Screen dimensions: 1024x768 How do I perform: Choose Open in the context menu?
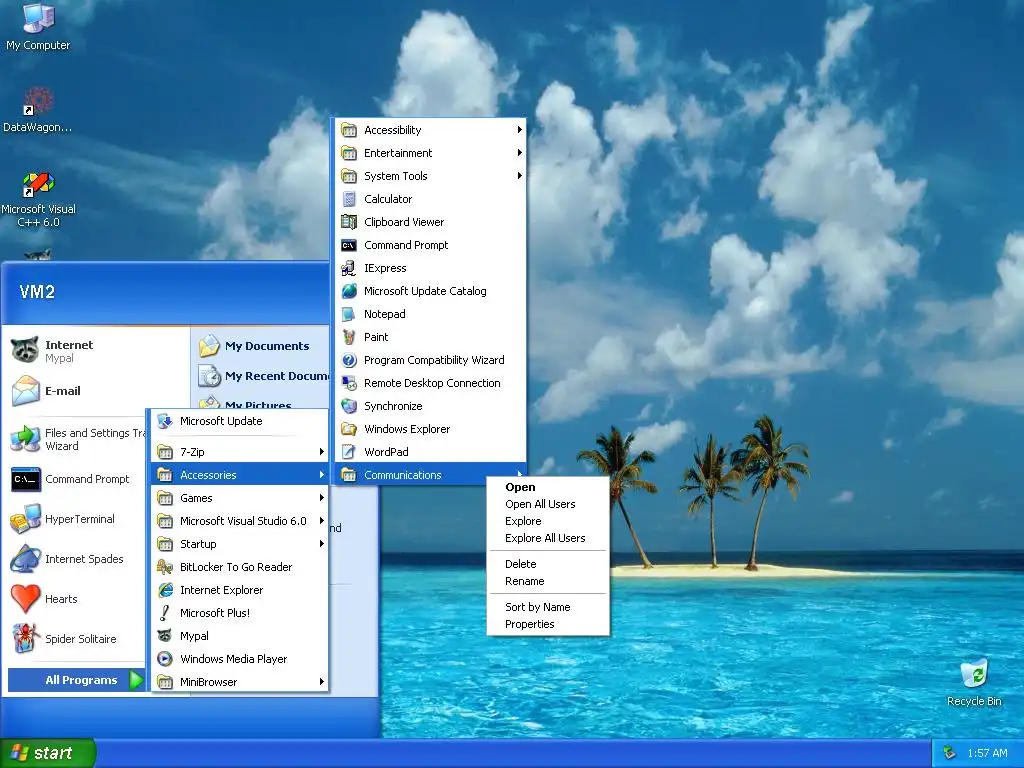click(547, 487)
